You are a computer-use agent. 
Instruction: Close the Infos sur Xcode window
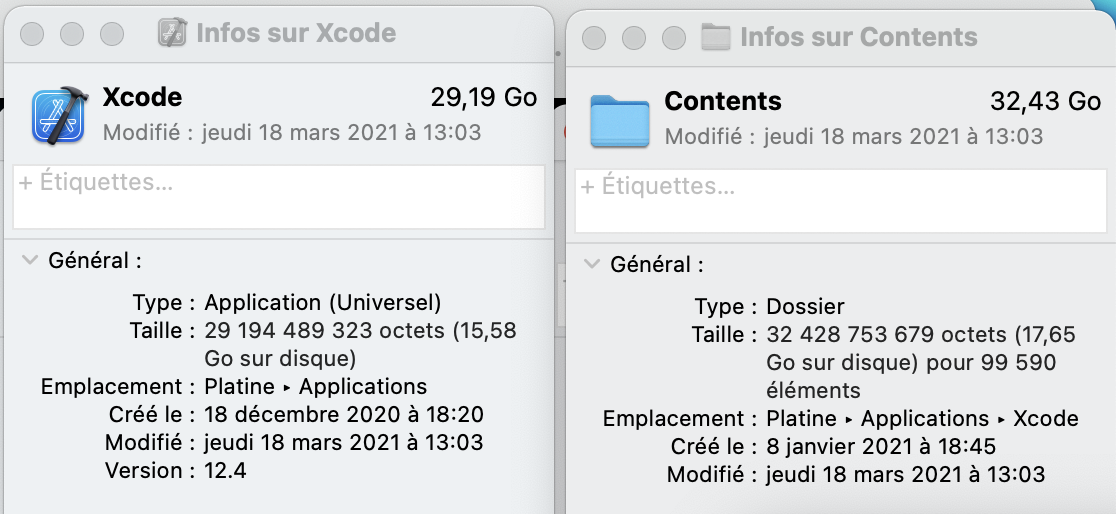pos(32,33)
